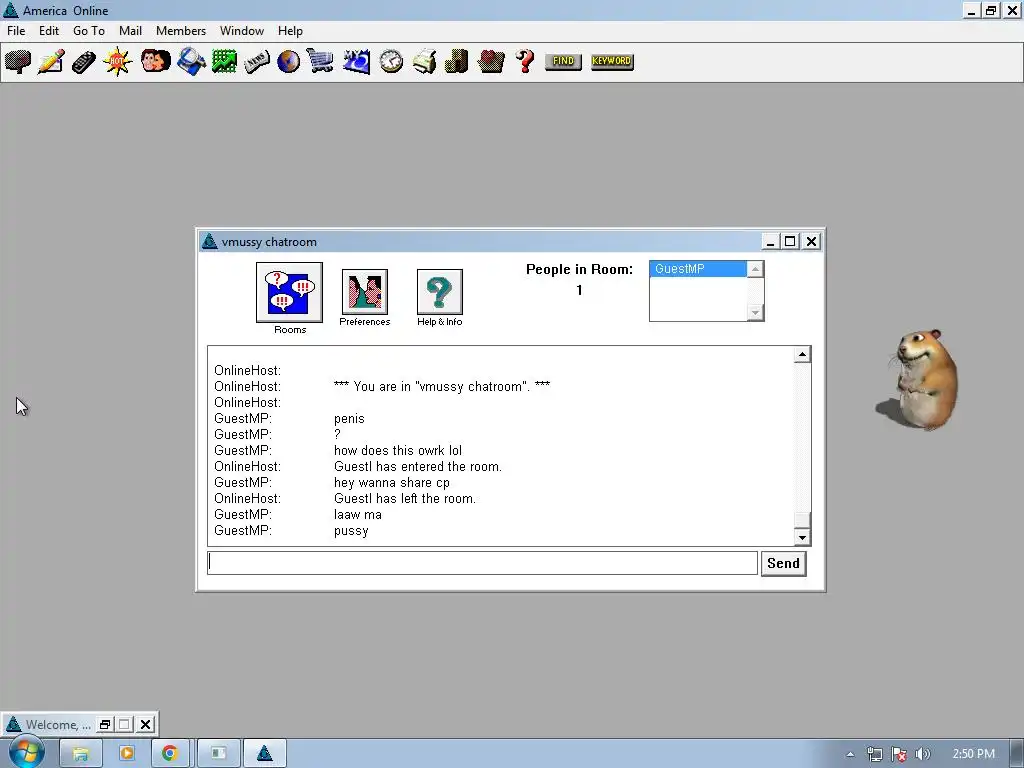Close the chat room window
Viewport: 1024px width, 768px height.
coord(811,242)
